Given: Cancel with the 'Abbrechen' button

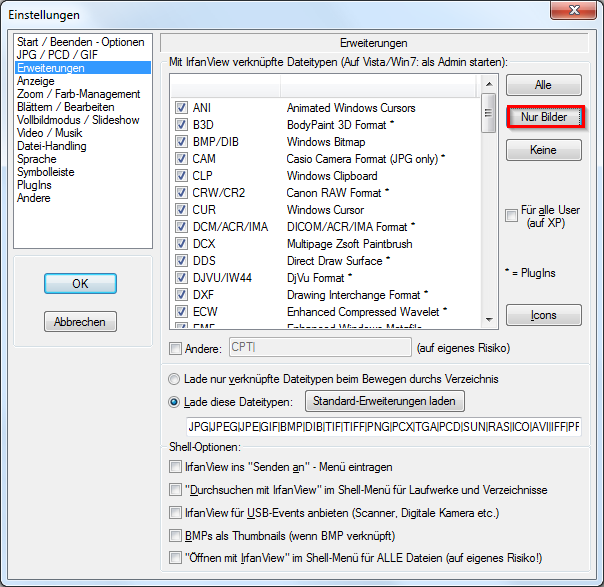Looking at the screenshot, I should tap(80, 322).
